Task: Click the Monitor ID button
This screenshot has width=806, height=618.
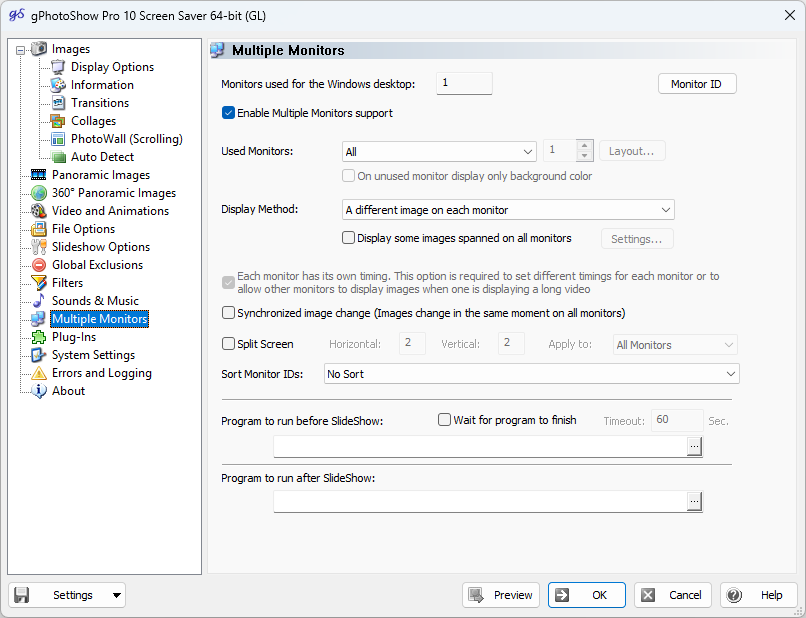Action: coord(697,84)
